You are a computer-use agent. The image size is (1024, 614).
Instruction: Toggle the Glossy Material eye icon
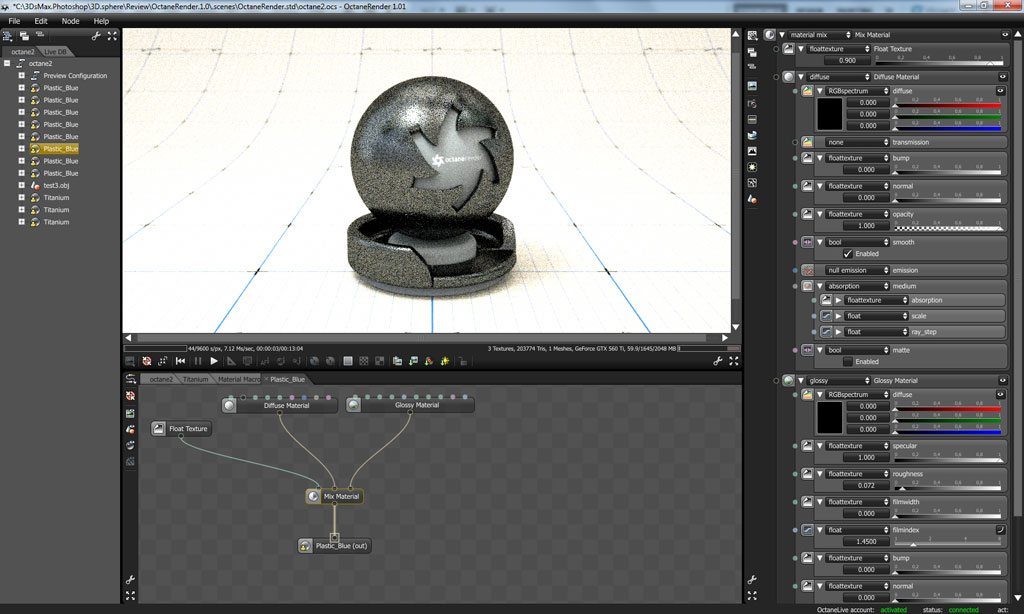pos(1002,380)
